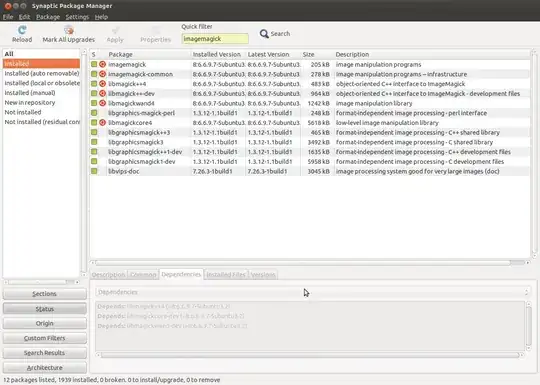Open the Help menu
Image resolution: width=540 pixels, height=385 pixels.
pyautogui.click(x=101, y=17)
